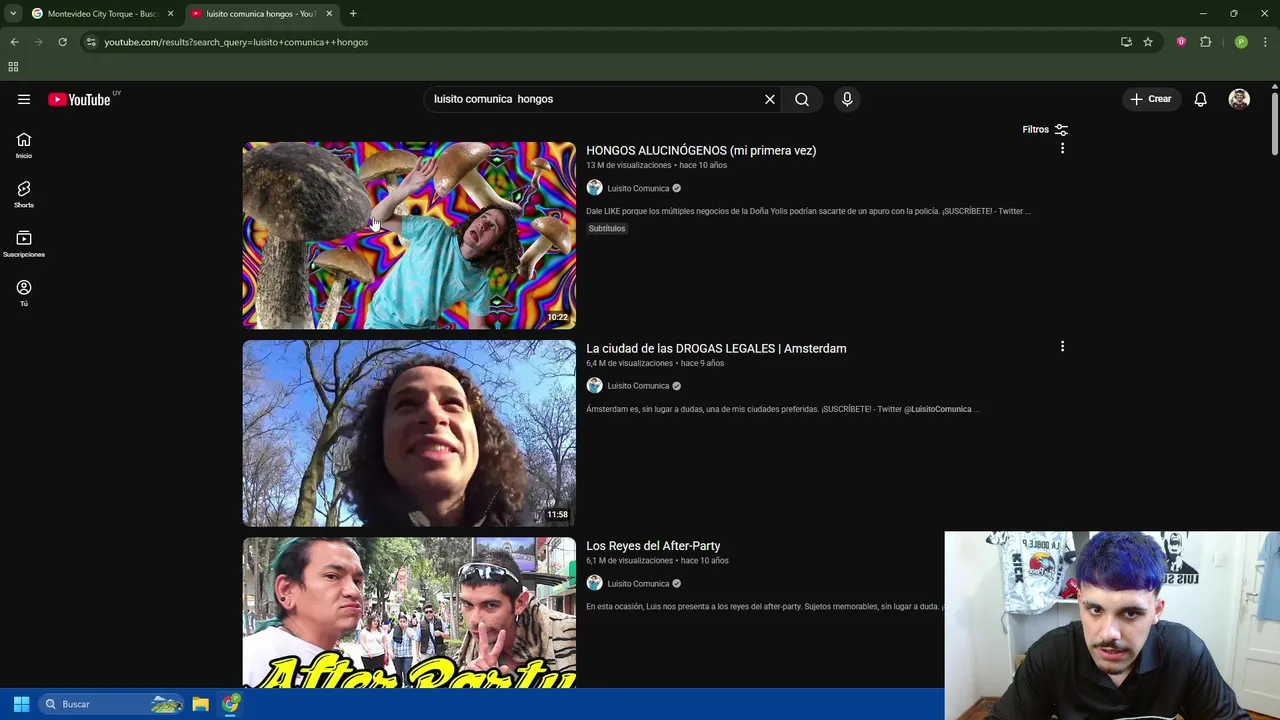Reload the current page
Image resolution: width=1280 pixels, height=720 pixels.
62,42
